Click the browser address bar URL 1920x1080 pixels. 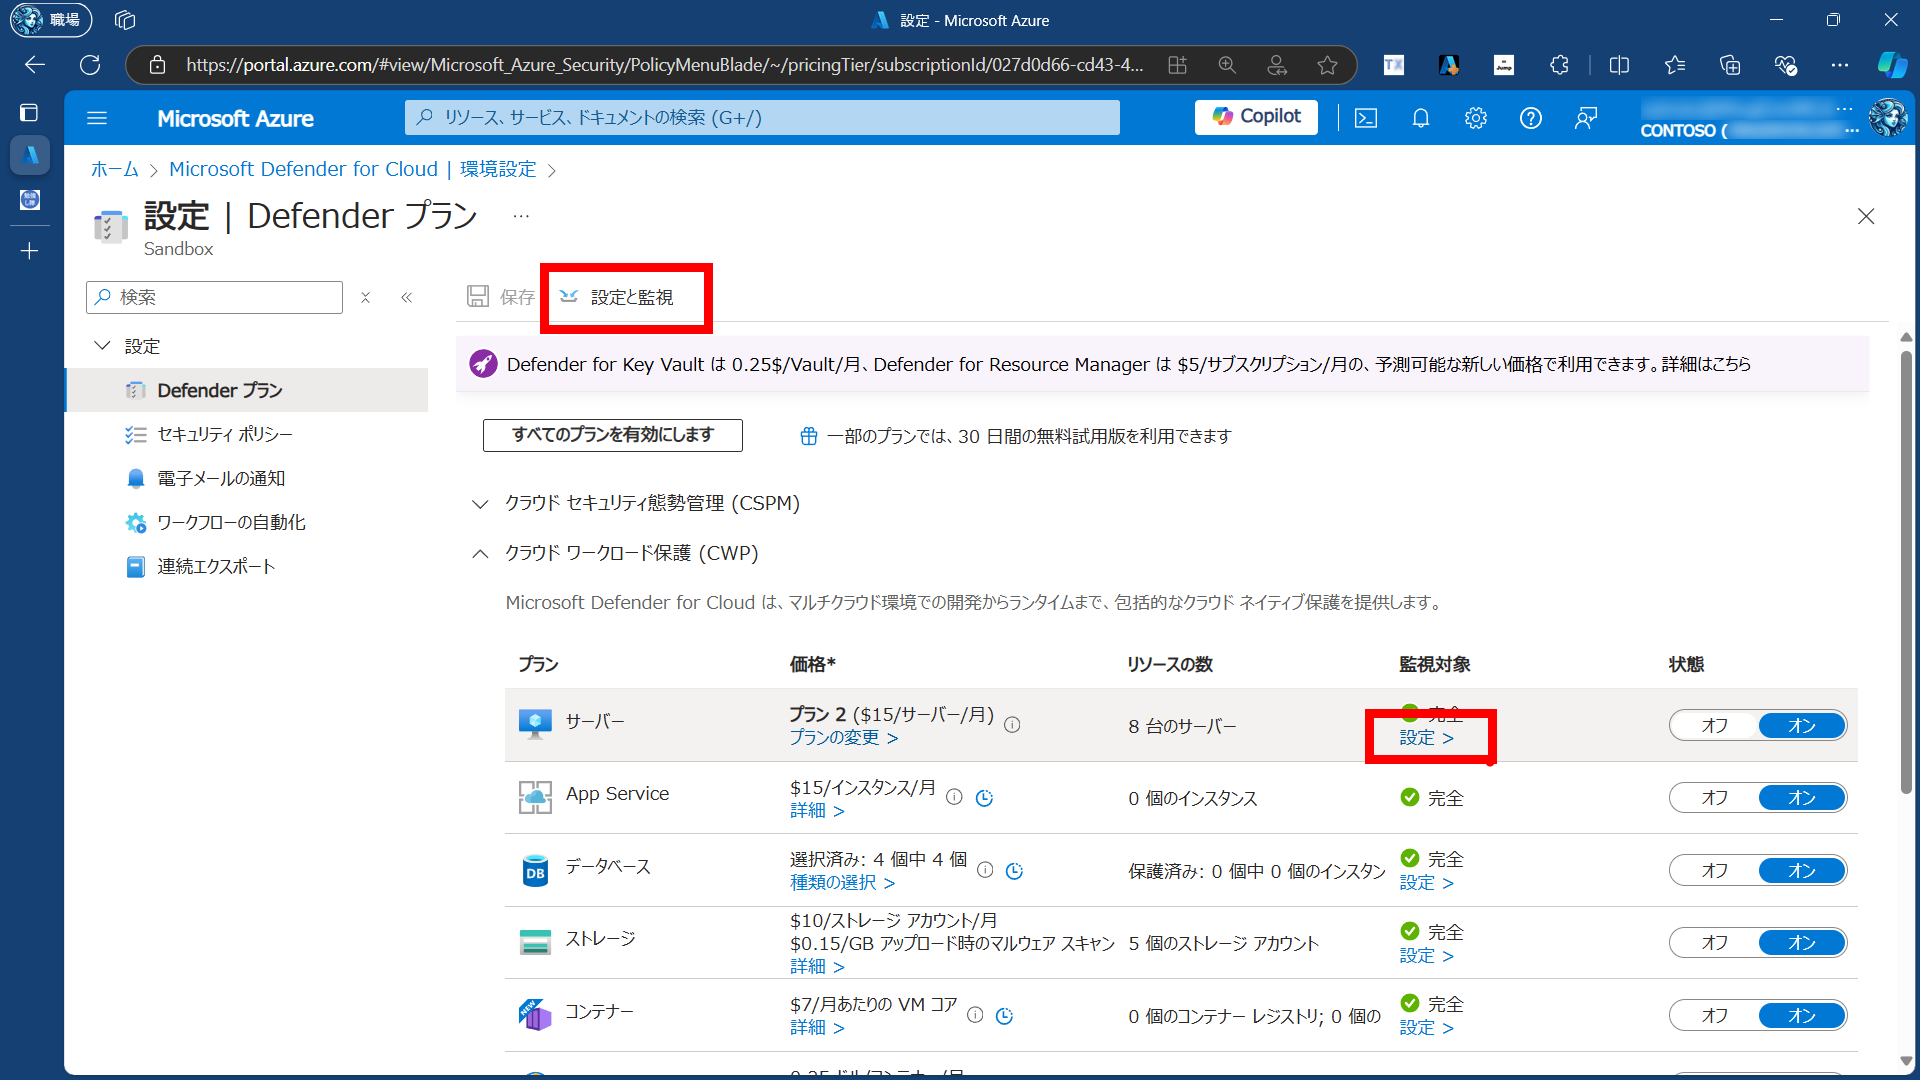pyautogui.click(x=664, y=65)
